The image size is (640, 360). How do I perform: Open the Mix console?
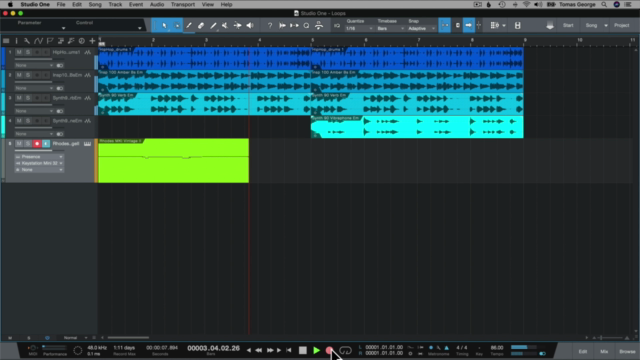coord(604,351)
